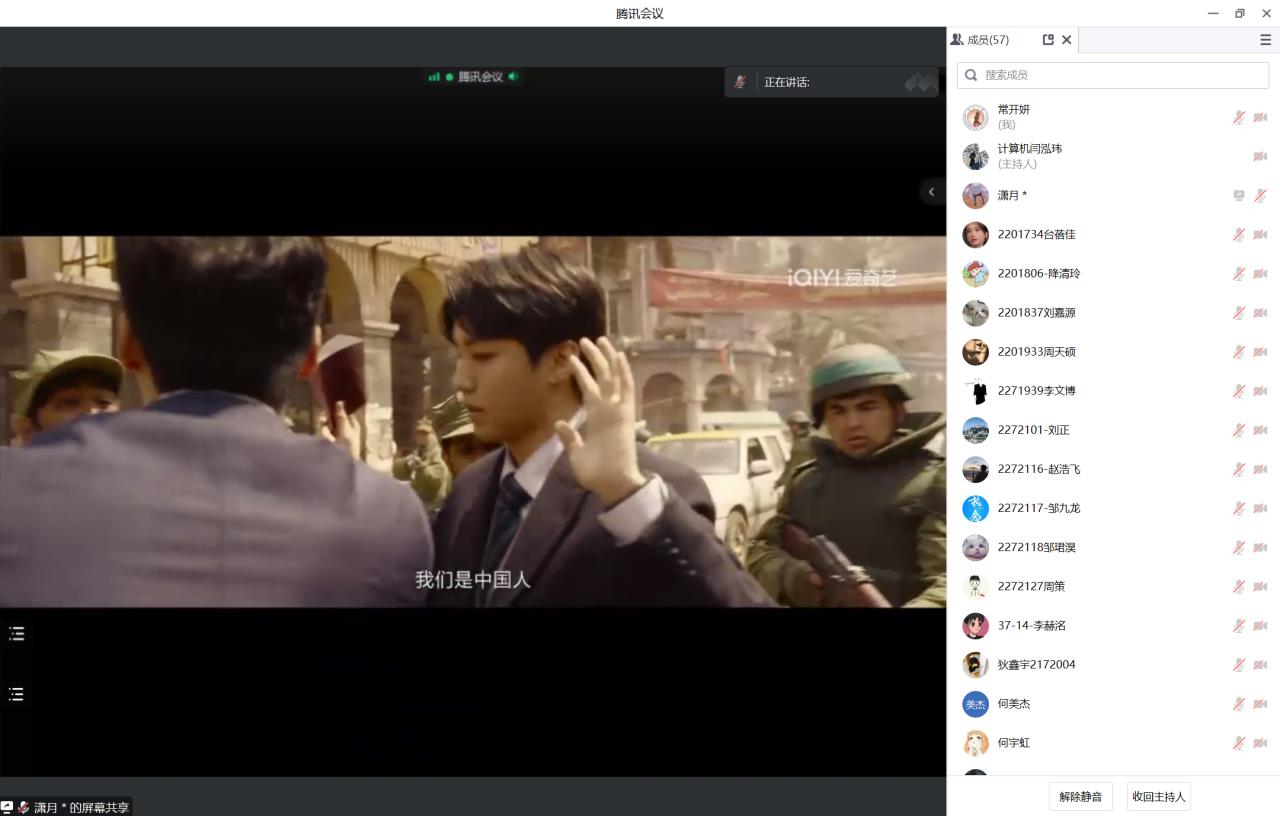
Task: Click the camera-off icon for 2272118邹珺淏
Action: (x=1260, y=548)
